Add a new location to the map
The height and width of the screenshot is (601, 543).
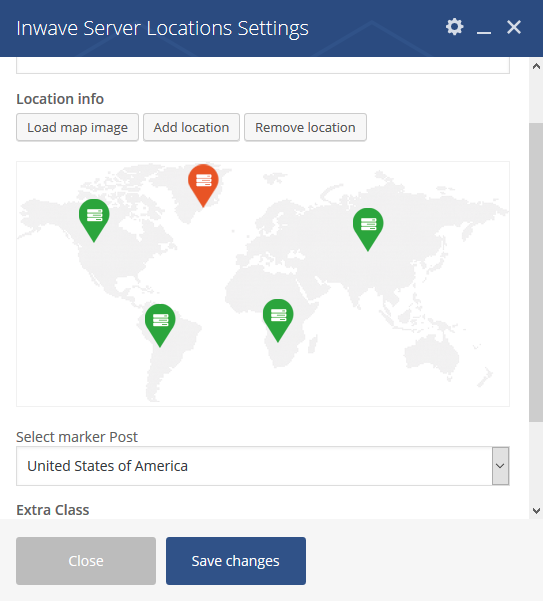point(191,127)
